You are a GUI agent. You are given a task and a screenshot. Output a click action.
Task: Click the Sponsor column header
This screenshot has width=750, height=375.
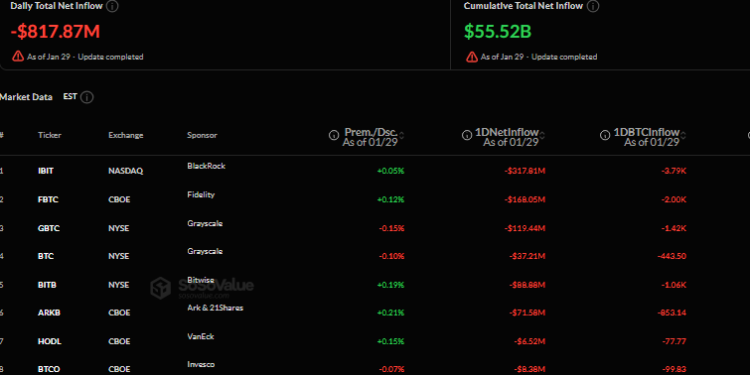[202, 135]
